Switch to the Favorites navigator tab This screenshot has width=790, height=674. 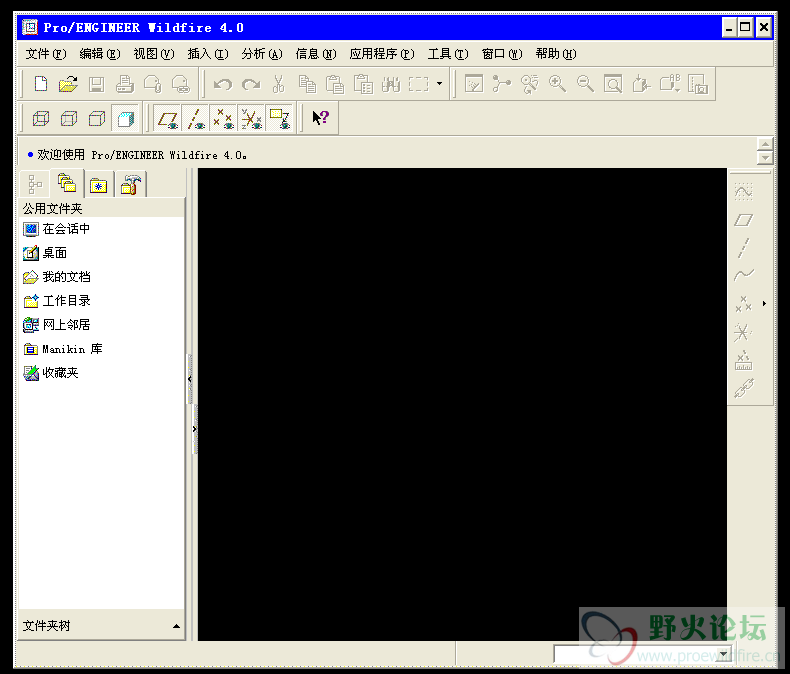[x=99, y=184]
